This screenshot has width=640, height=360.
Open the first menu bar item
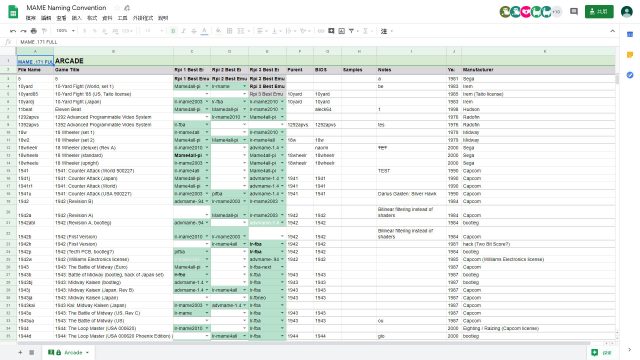pos(31,18)
